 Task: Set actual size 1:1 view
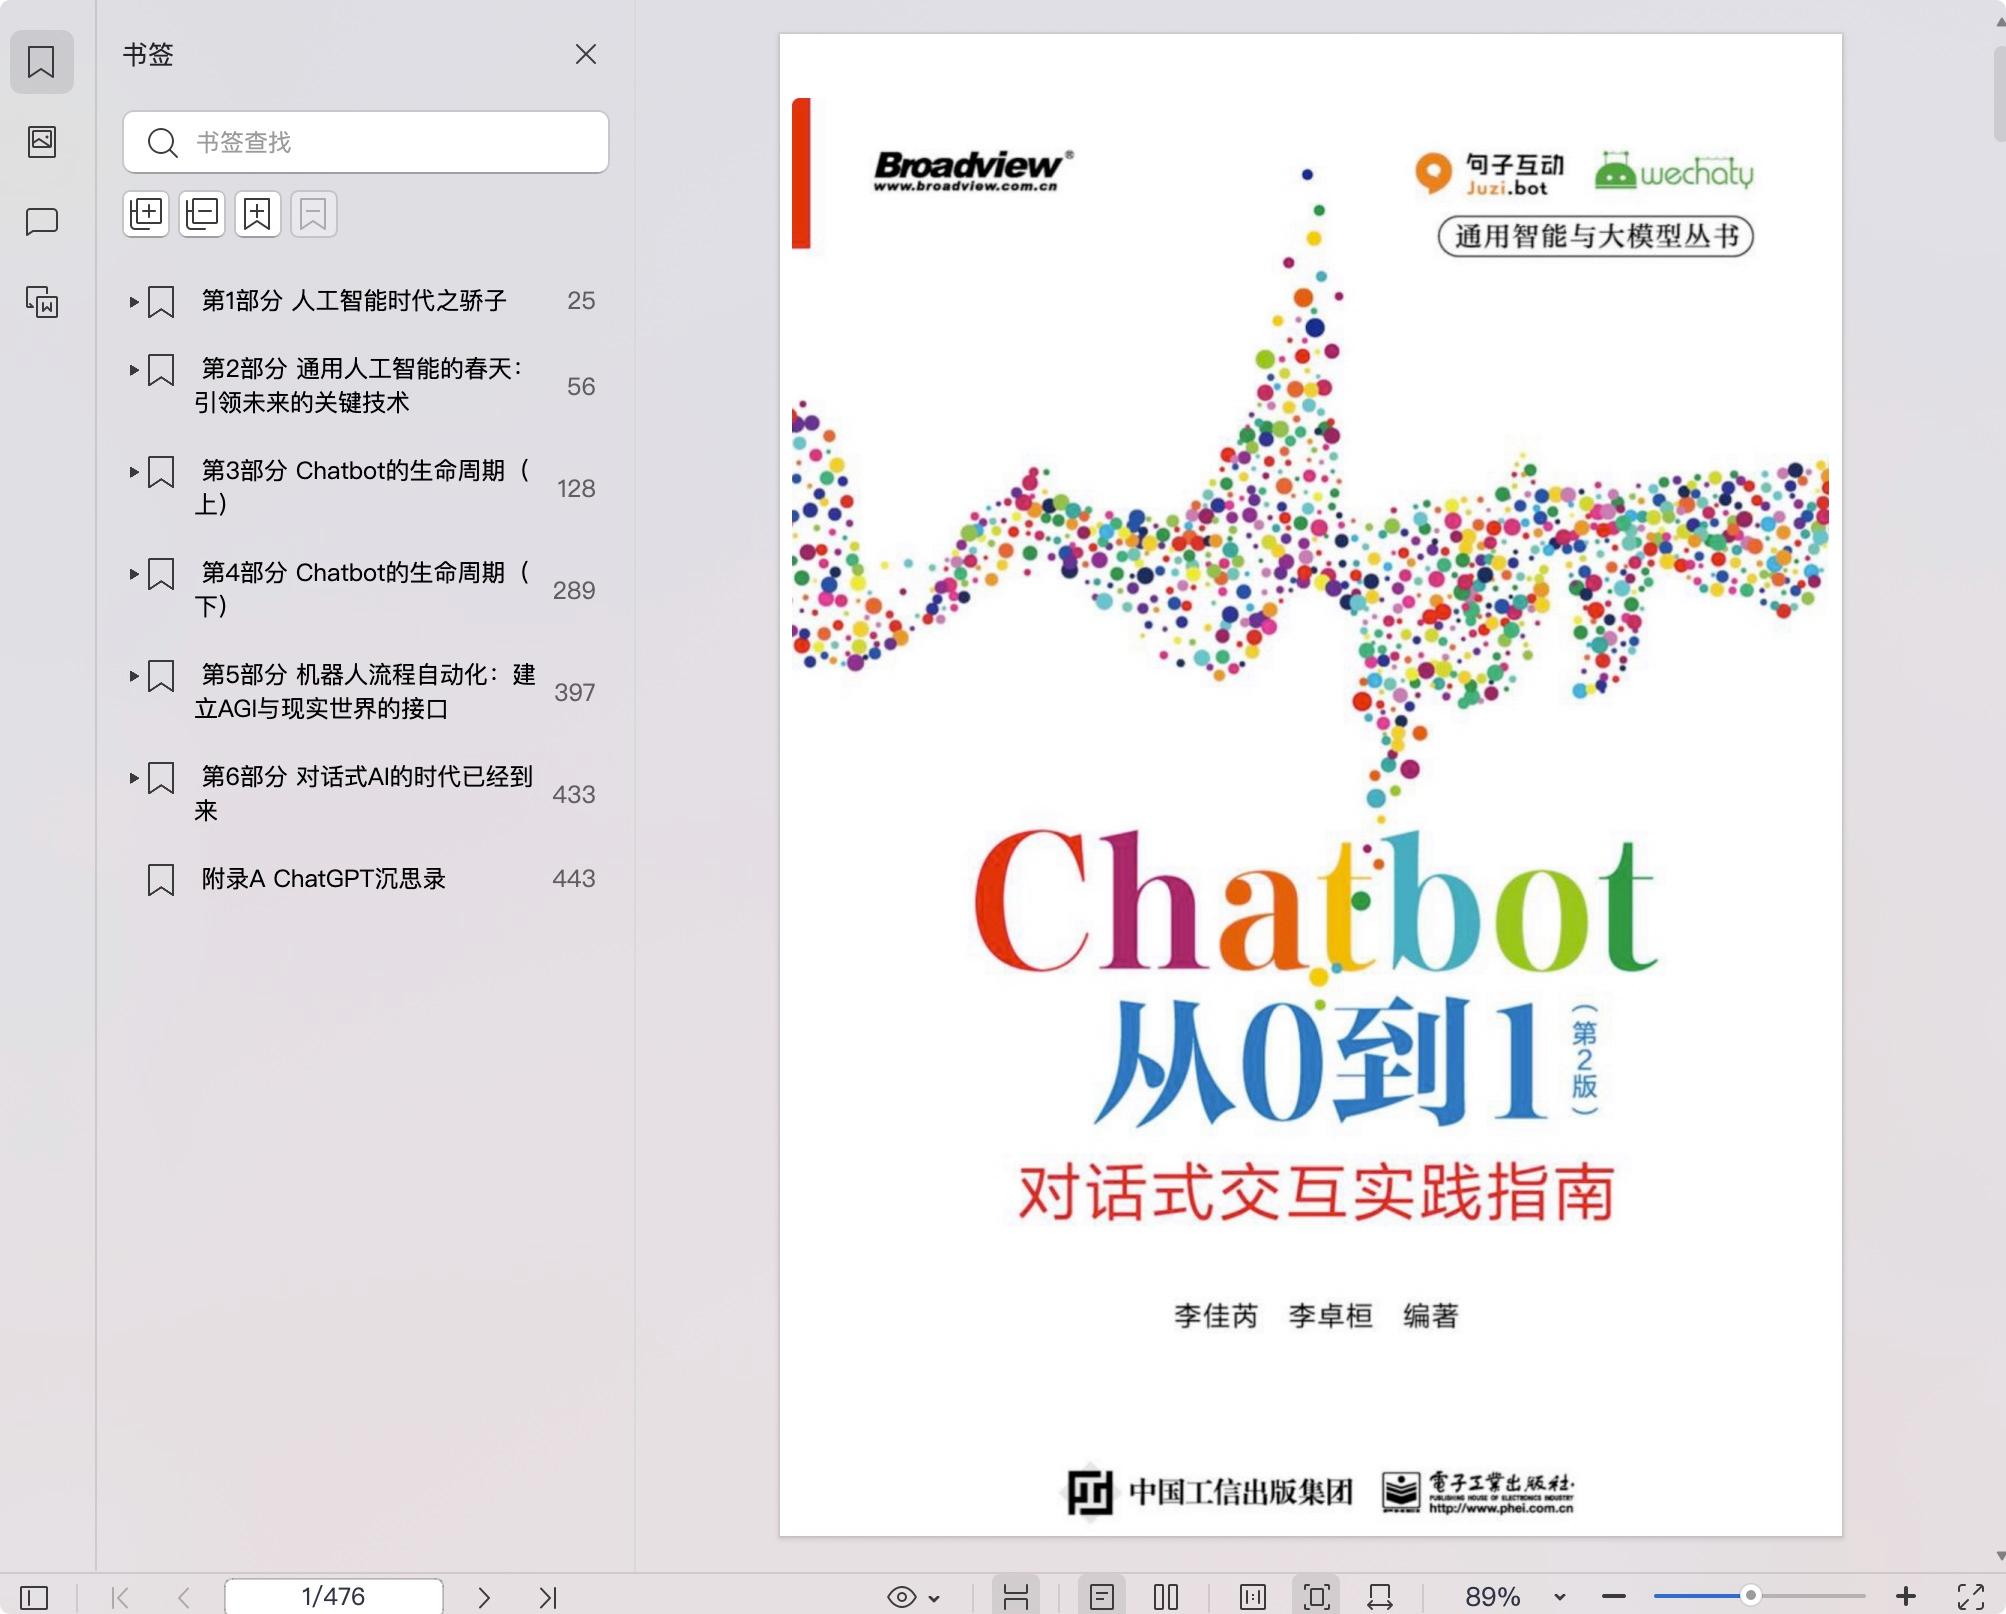(x=1252, y=1597)
